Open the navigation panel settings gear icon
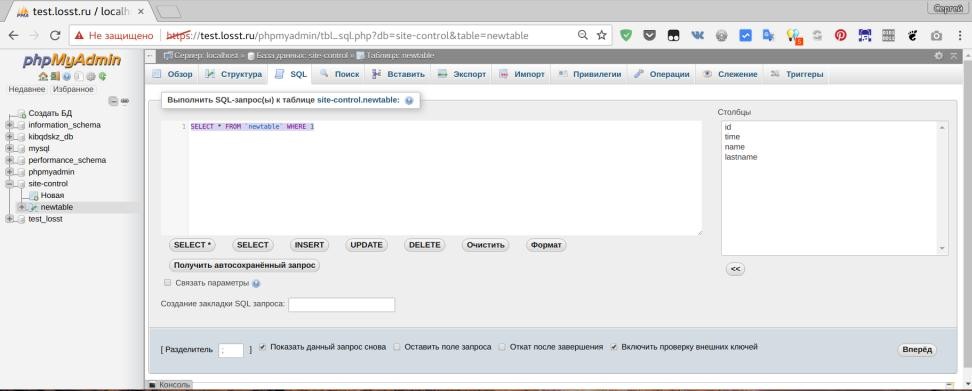 [x=91, y=77]
